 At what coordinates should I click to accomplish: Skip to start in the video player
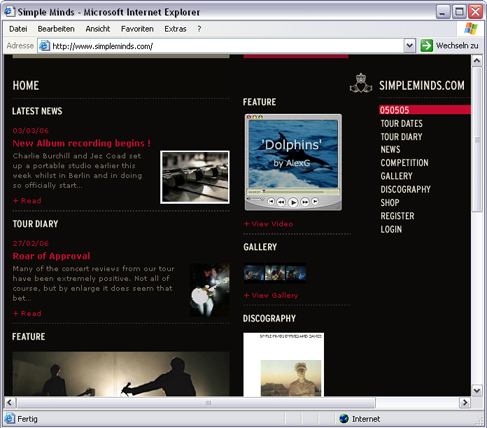(x=271, y=201)
